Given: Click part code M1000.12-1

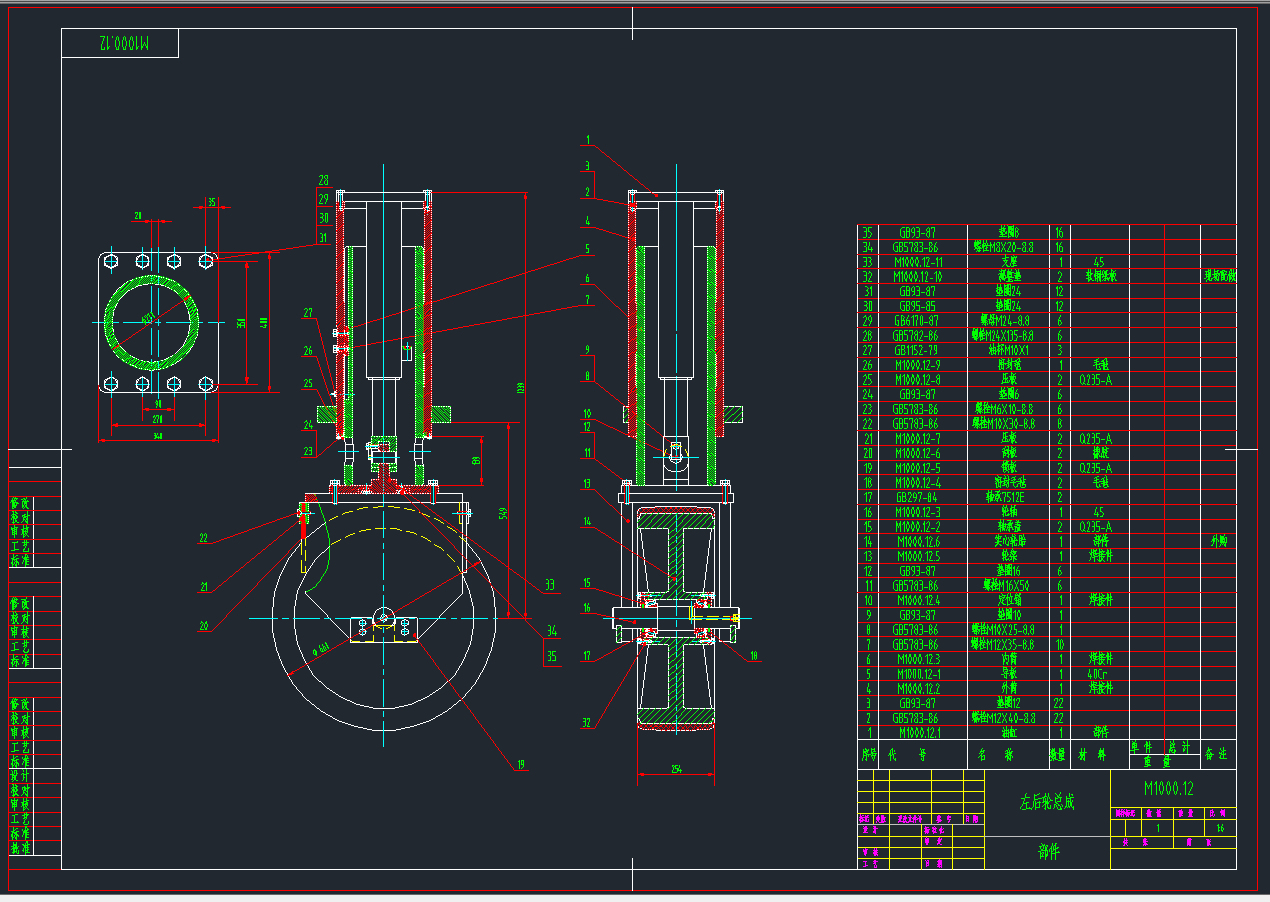Looking at the screenshot, I should [x=918, y=674].
